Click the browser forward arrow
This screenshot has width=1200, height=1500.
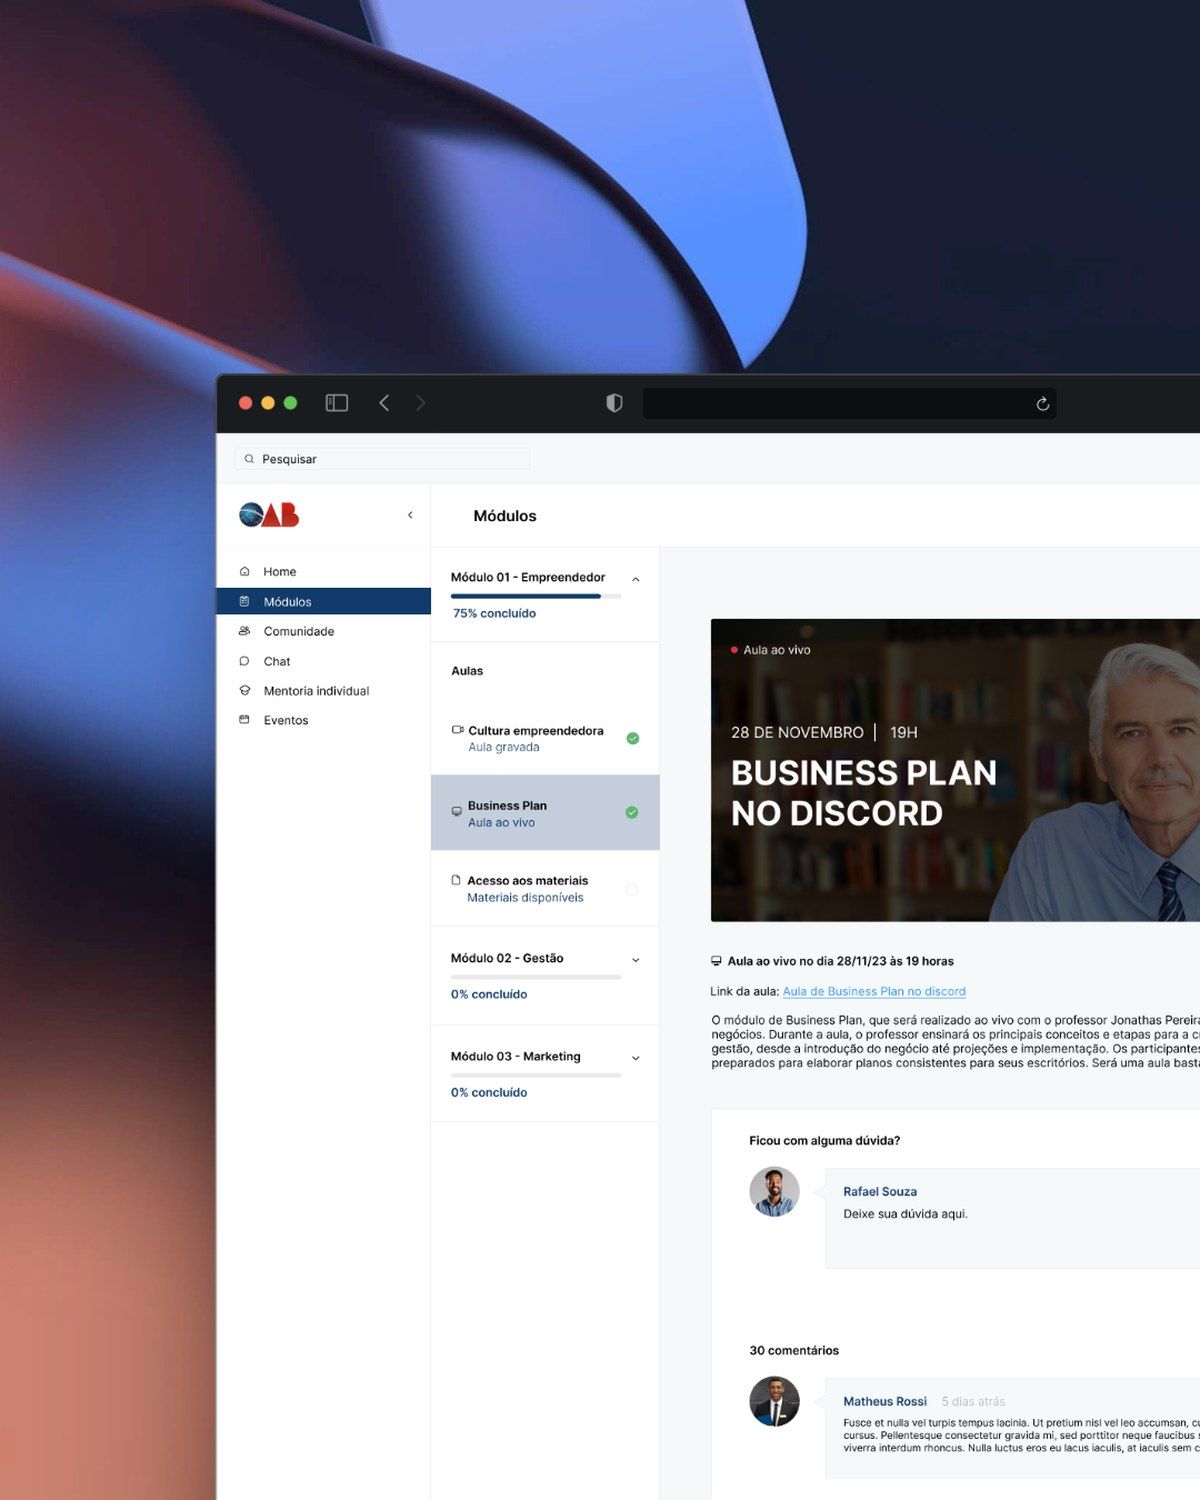(x=420, y=403)
